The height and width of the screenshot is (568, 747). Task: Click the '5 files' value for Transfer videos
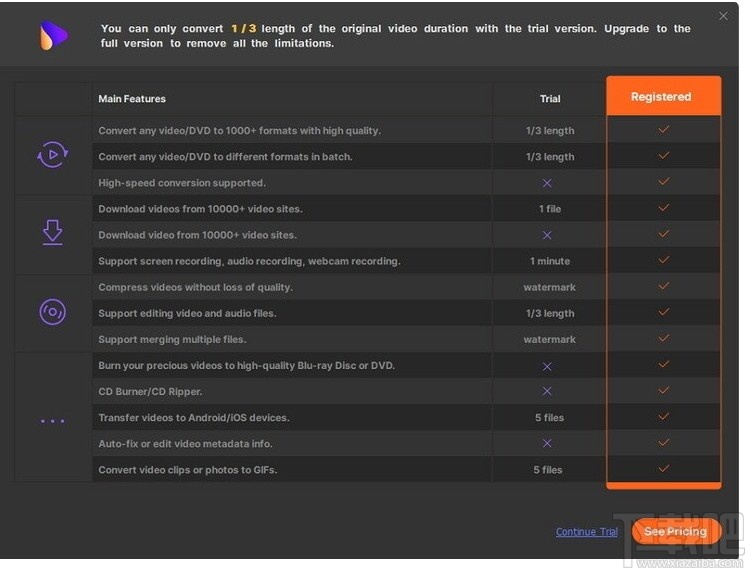pos(549,418)
